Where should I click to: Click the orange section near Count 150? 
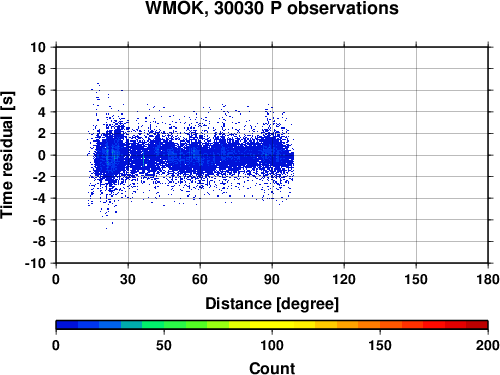pyautogui.click(x=380, y=325)
